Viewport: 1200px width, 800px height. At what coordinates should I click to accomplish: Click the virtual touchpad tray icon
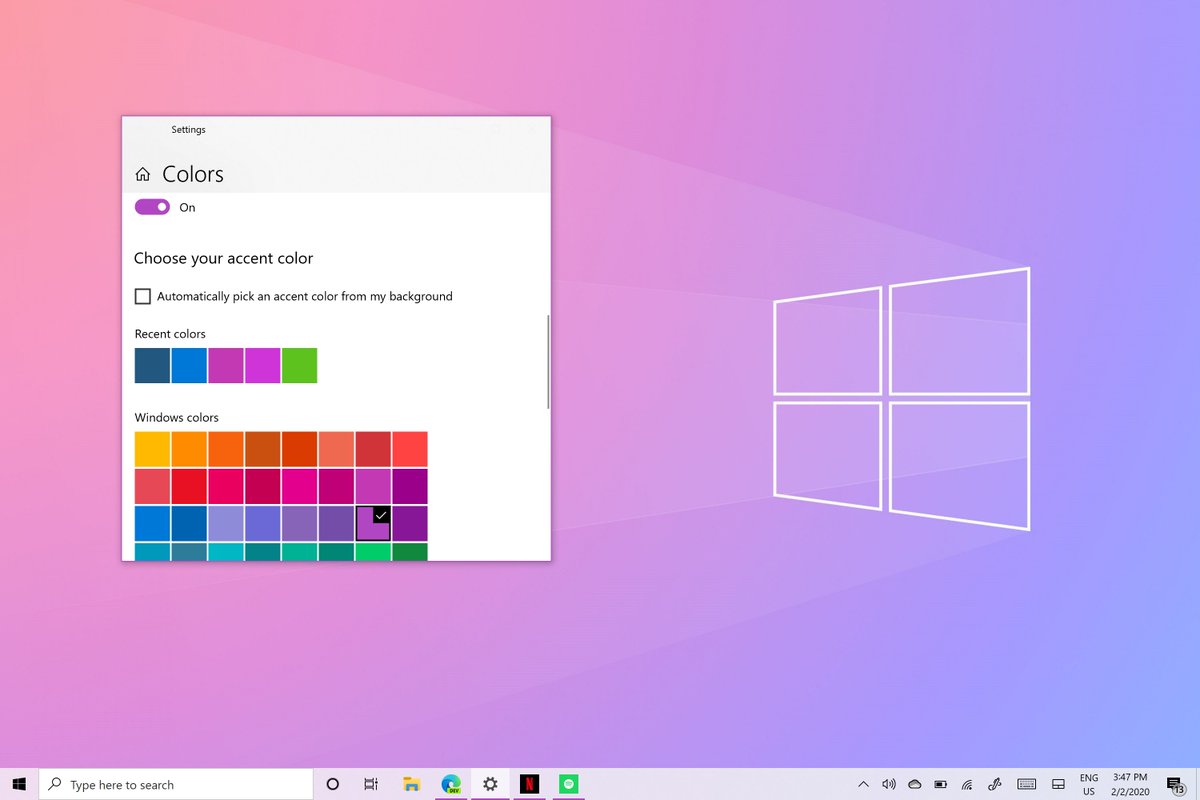[1058, 784]
